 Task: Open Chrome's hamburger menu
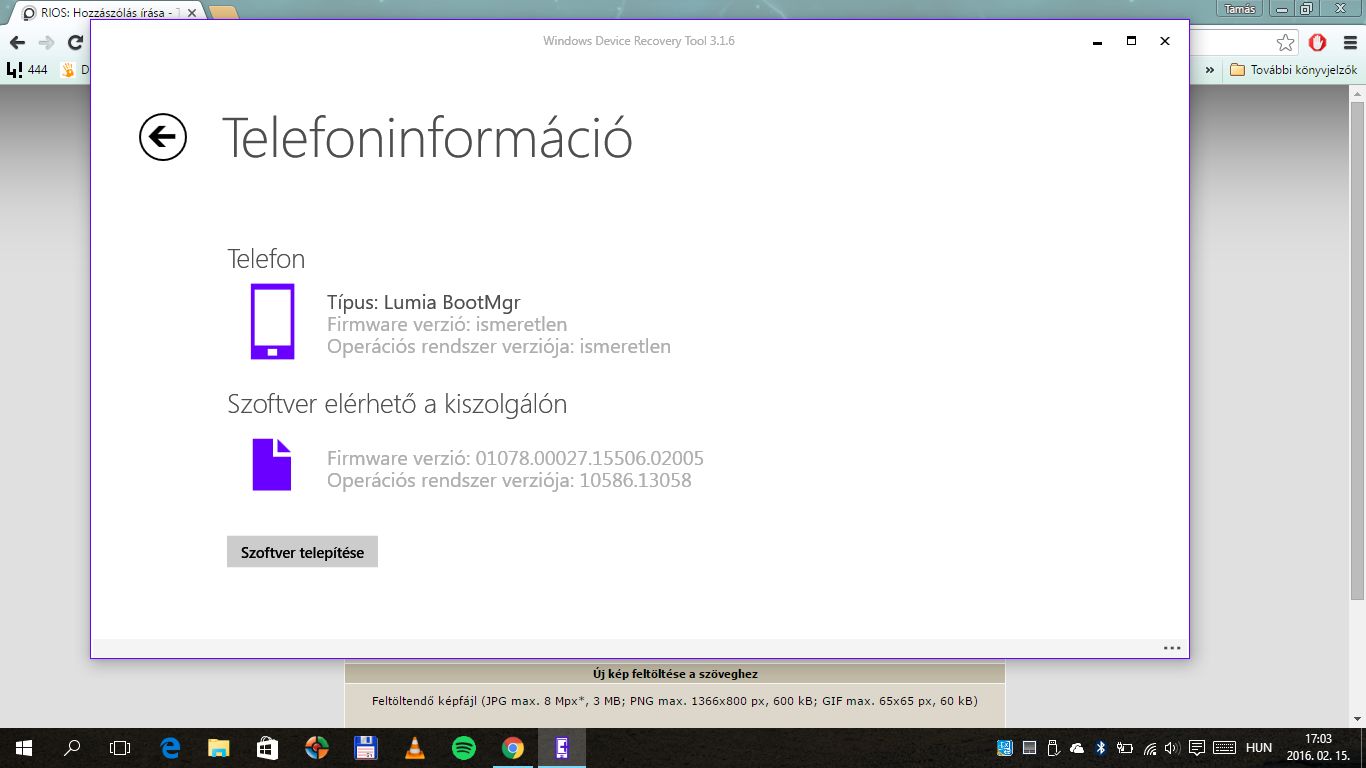[1349, 43]
